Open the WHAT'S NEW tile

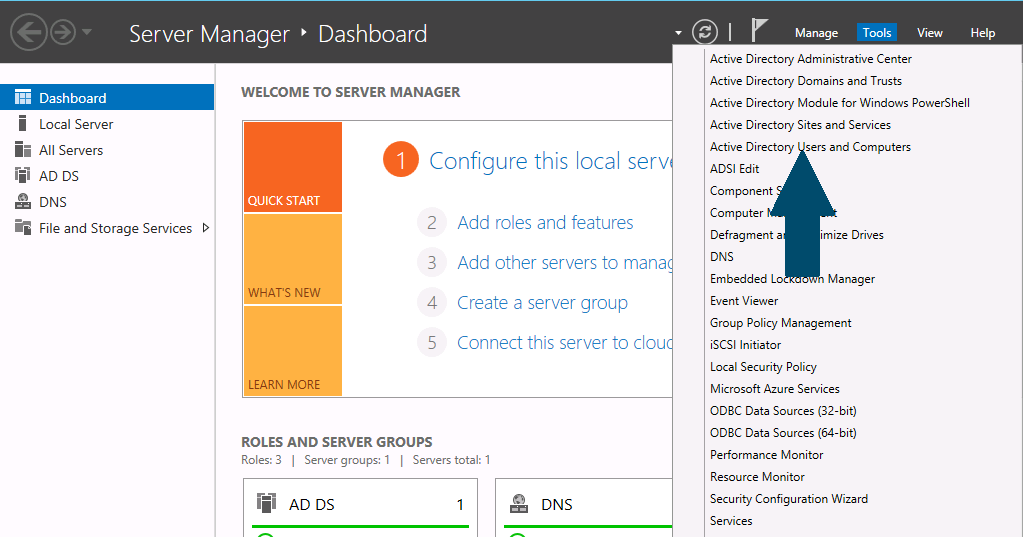point(293,259)
